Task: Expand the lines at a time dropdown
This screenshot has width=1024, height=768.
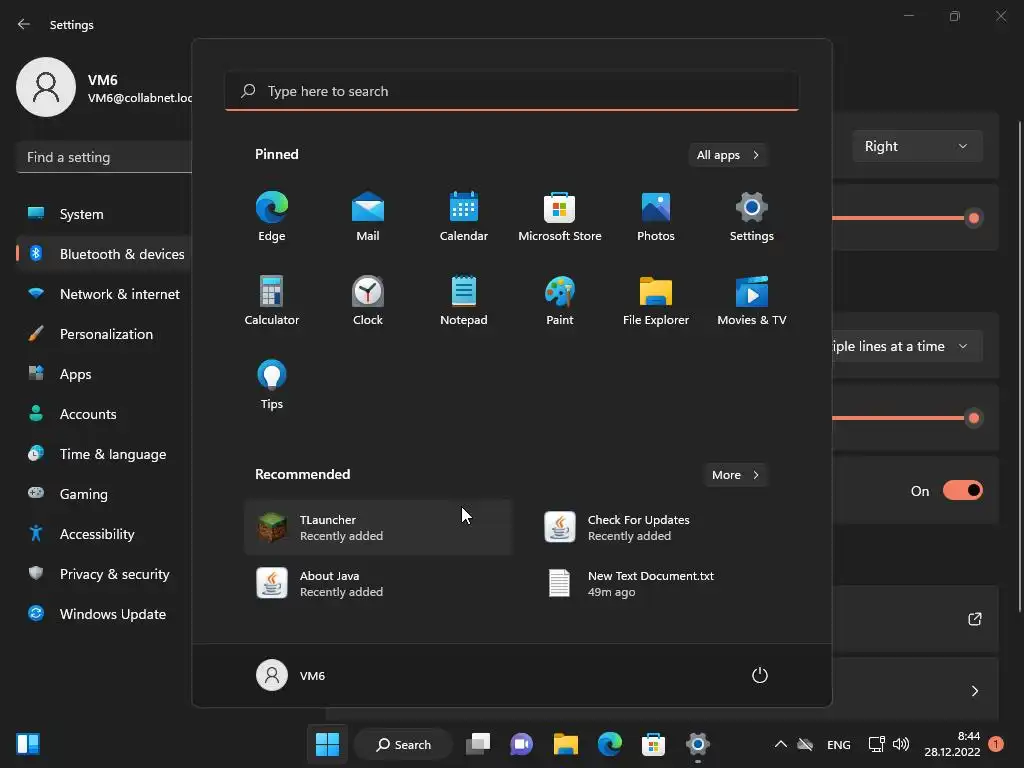Action: pyautogui.click(x=908, y=346)
